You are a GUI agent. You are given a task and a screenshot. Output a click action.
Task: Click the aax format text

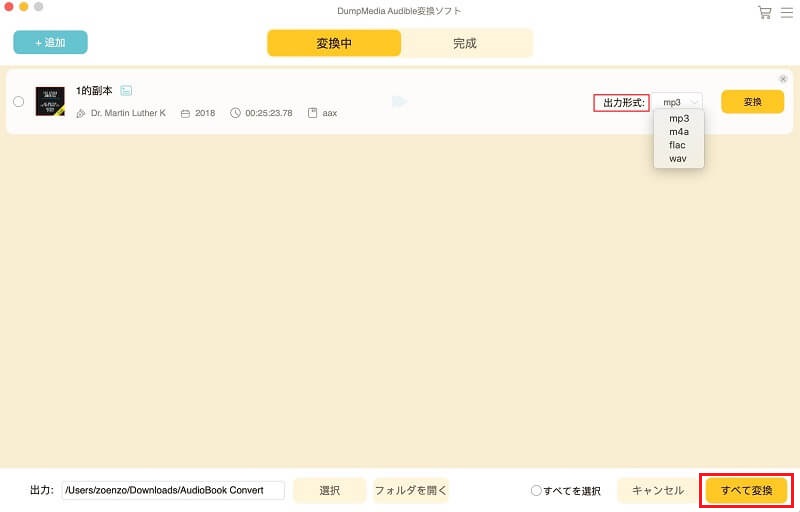tap(330, 113)
